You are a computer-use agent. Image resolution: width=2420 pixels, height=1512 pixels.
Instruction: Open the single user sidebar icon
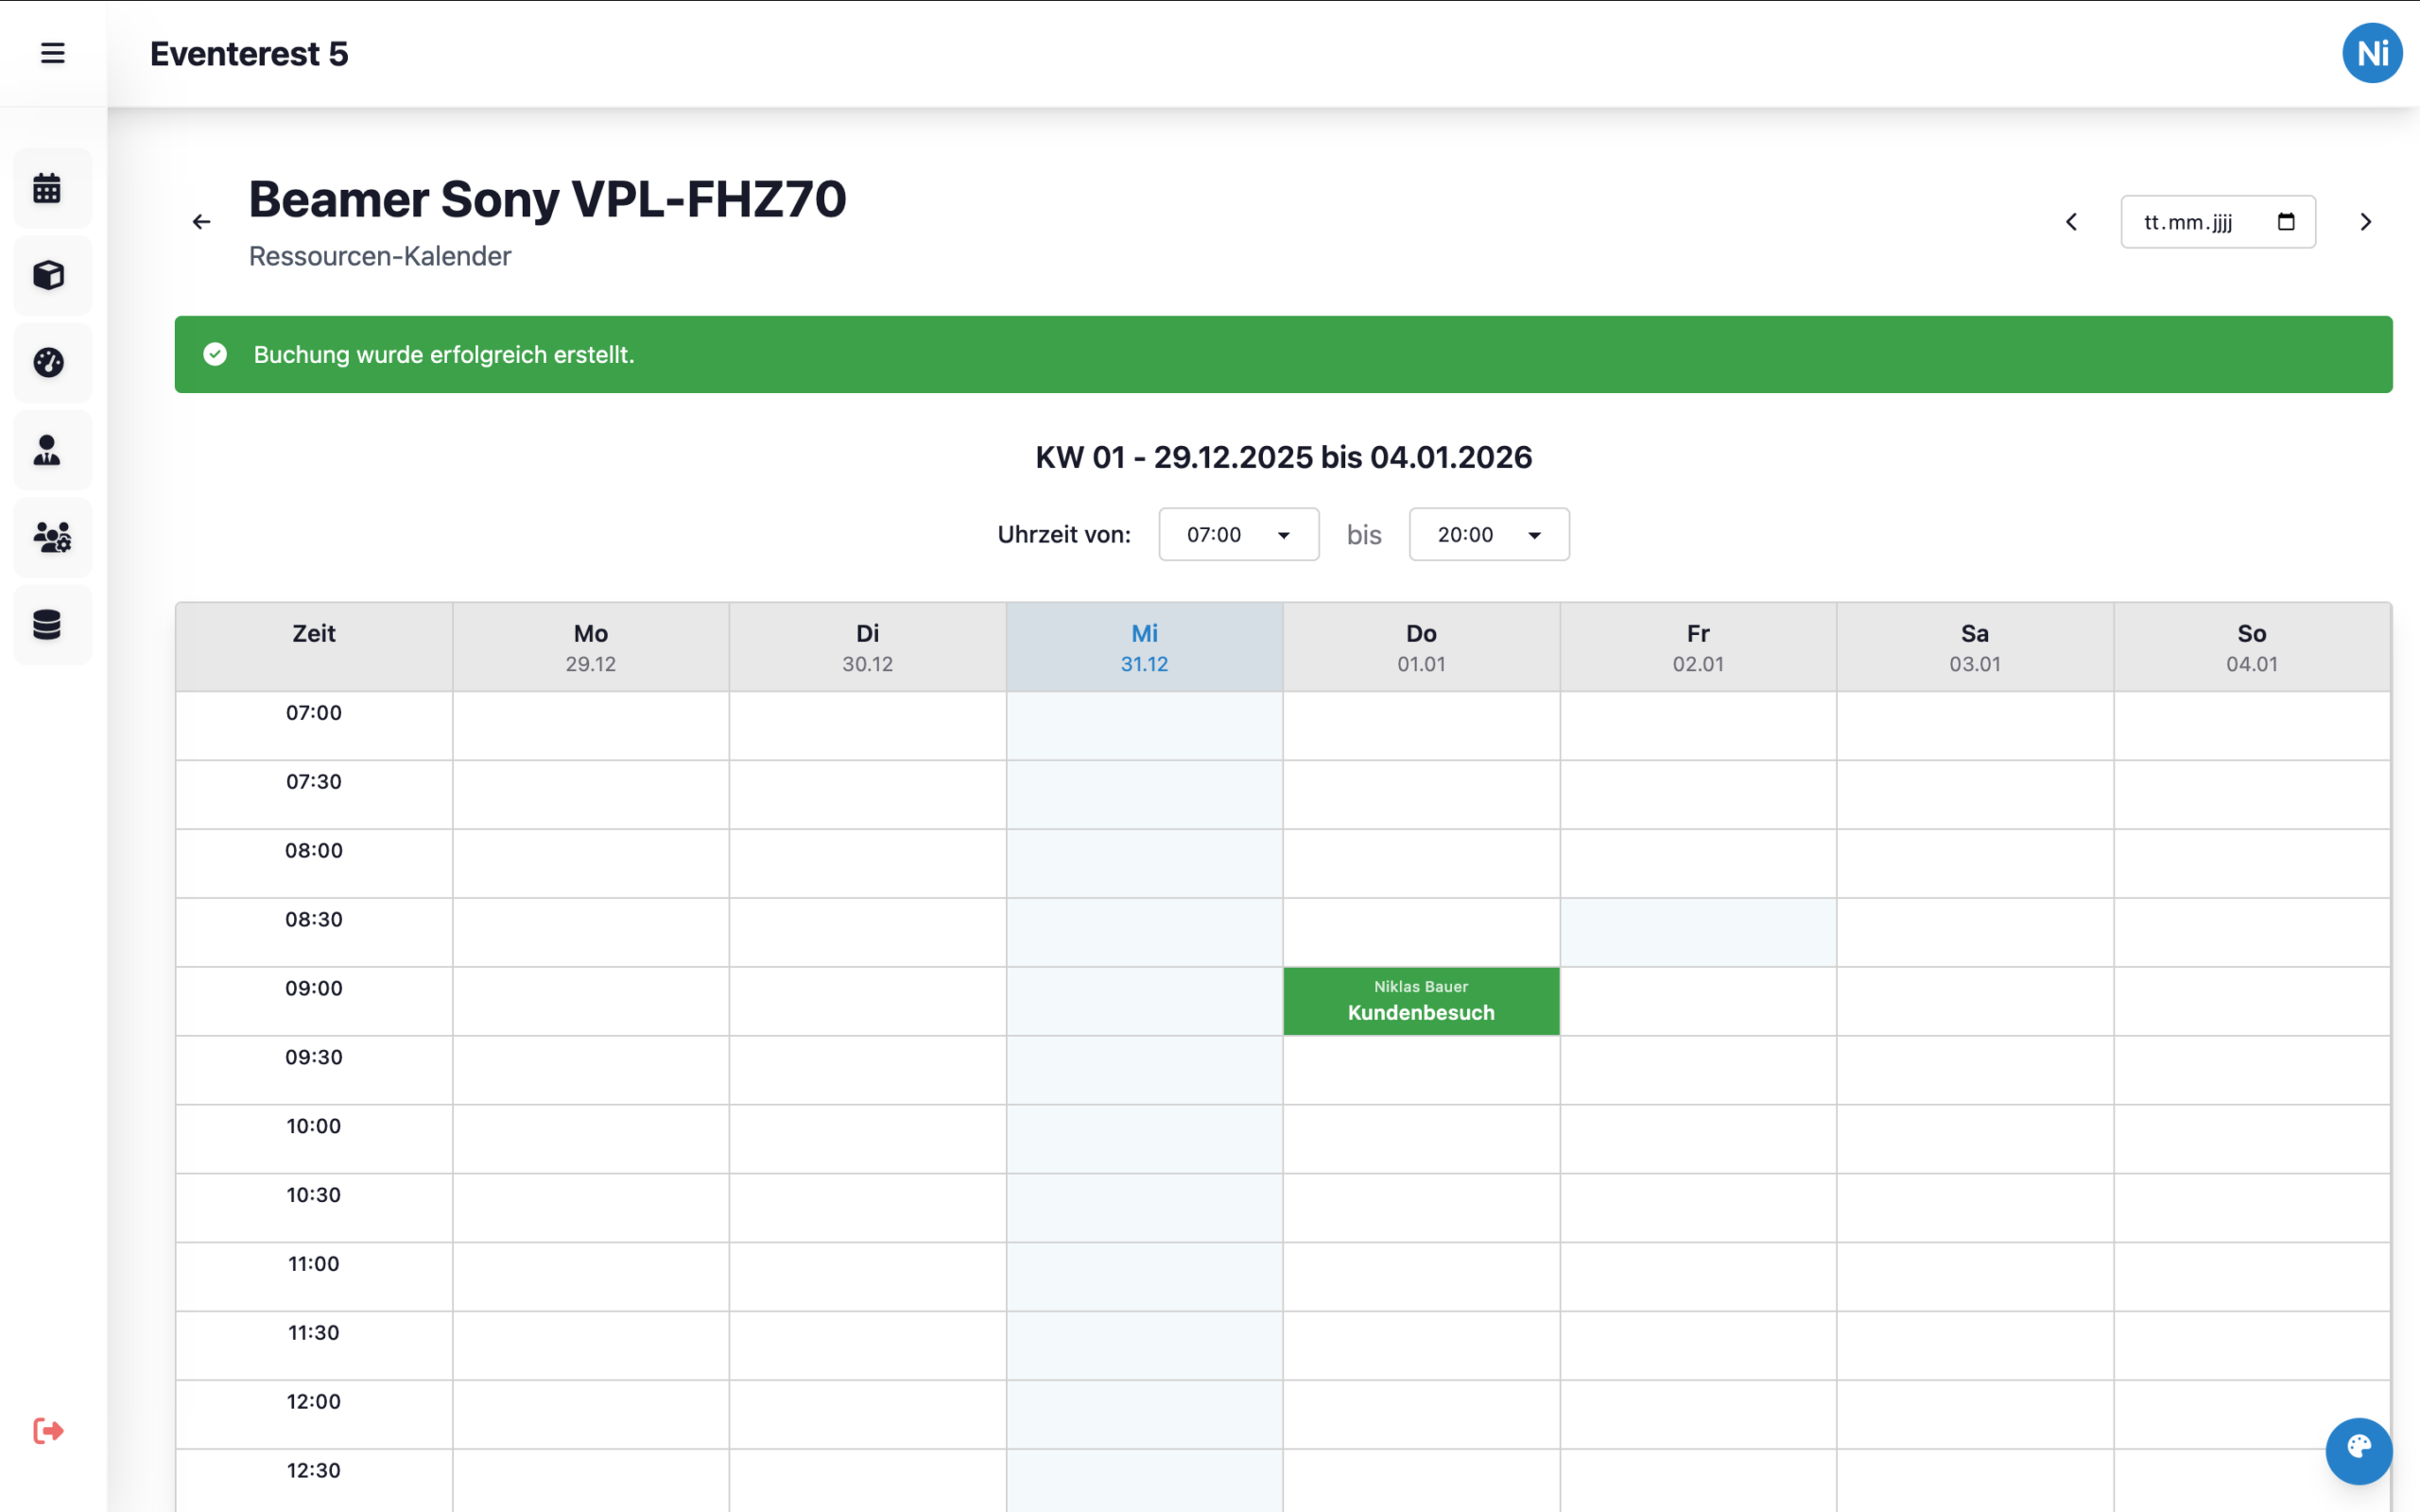point(48,450)
